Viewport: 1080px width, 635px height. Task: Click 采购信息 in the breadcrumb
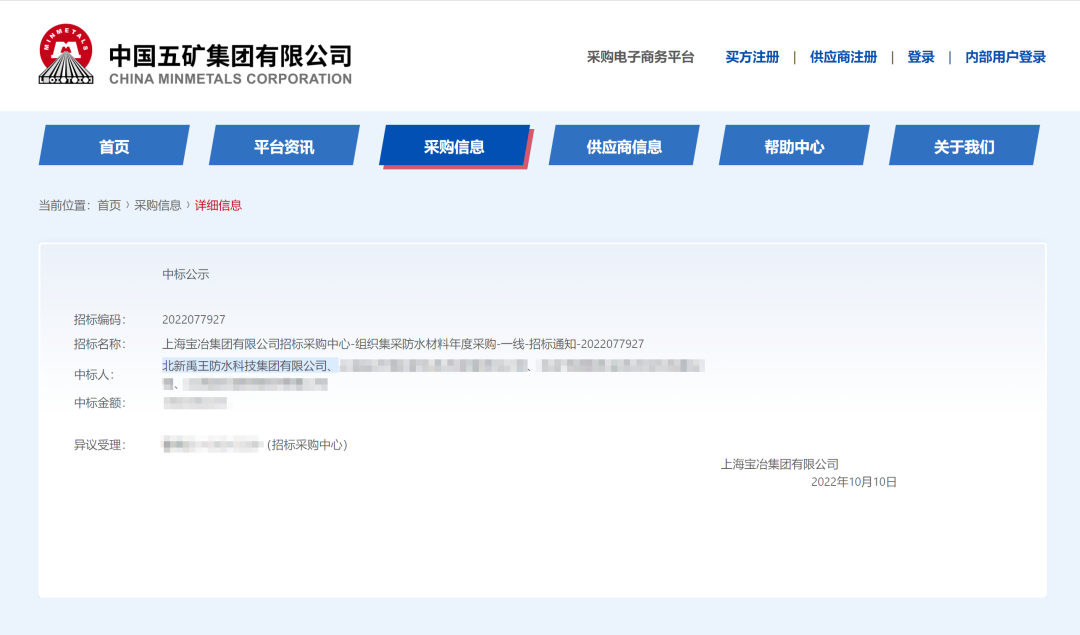click(158, 205)
